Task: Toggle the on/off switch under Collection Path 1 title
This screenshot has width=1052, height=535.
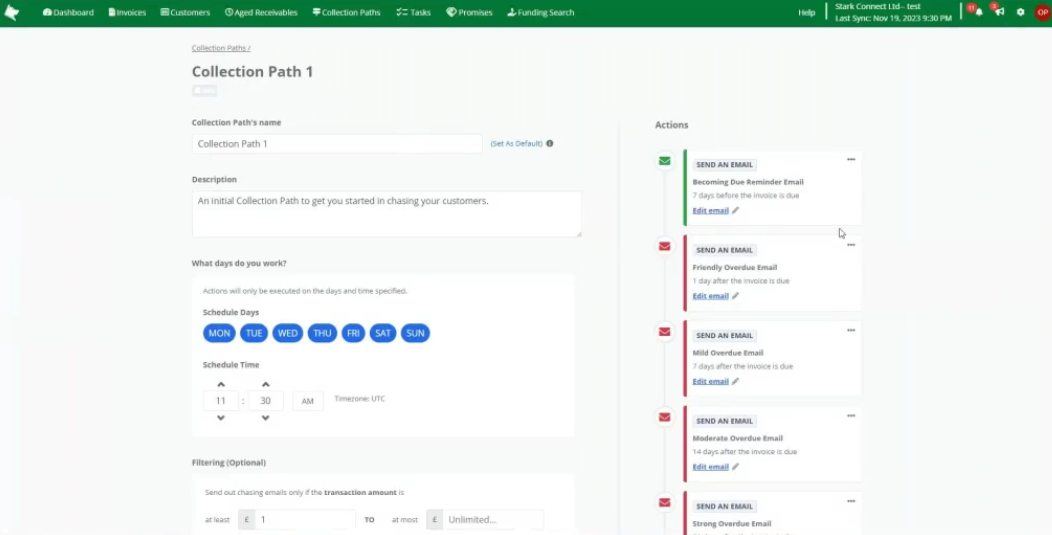Action: [x=204, y=91]
